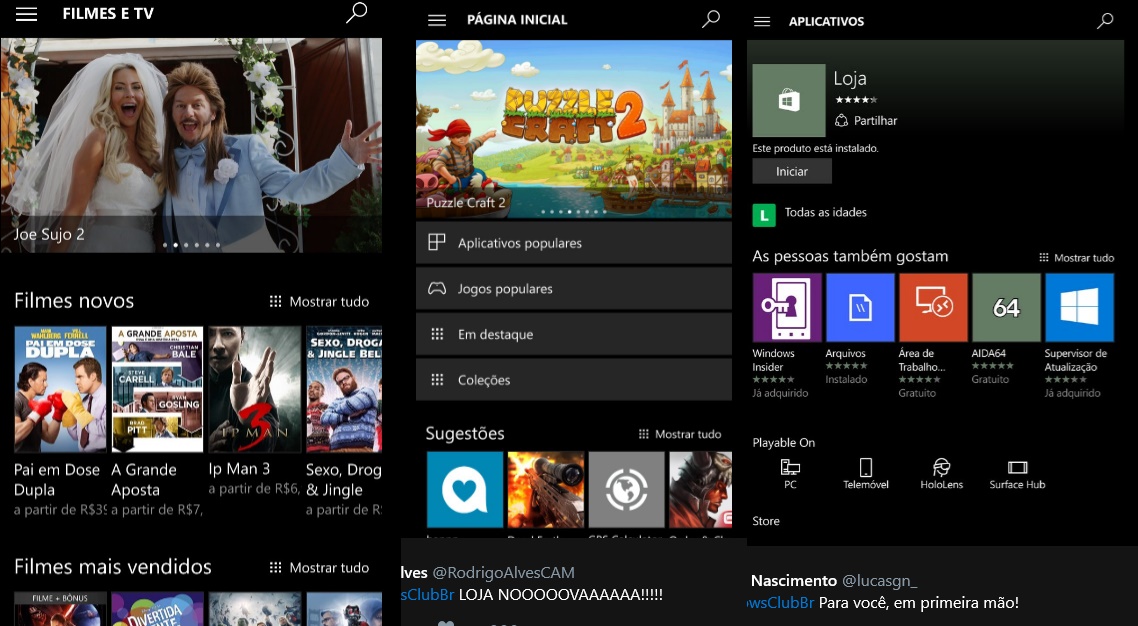Viewport: 1138px width, 626px height.
Task: Show all for As pessoas também gostam
Action: 1076,258
